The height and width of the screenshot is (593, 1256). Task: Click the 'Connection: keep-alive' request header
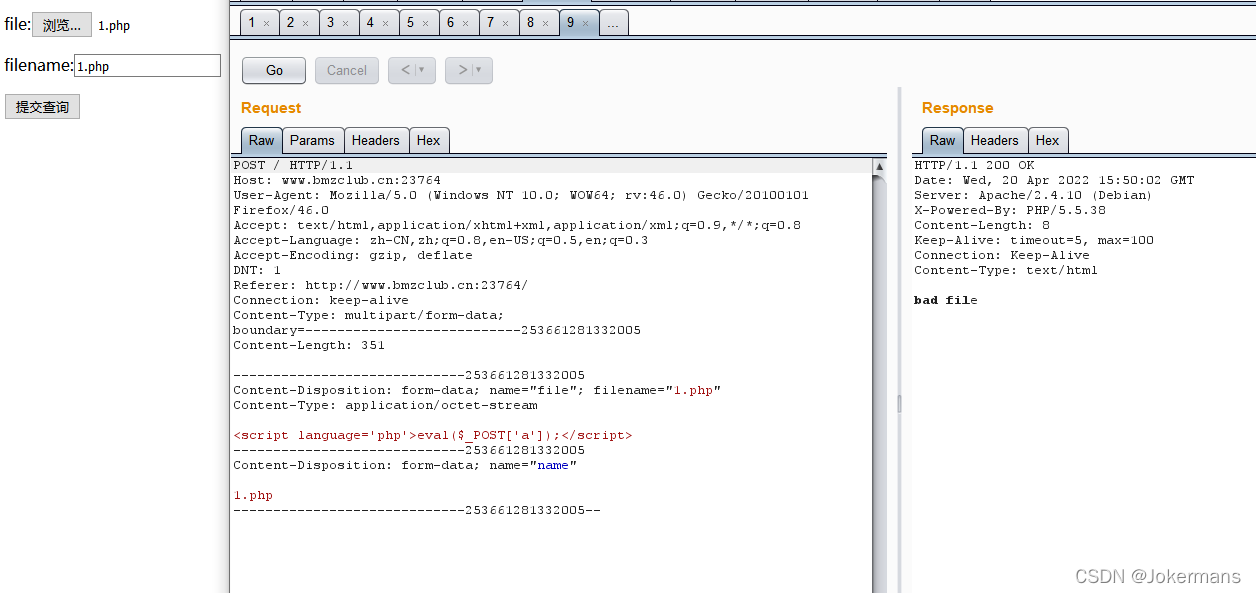[x=321, y=300]
